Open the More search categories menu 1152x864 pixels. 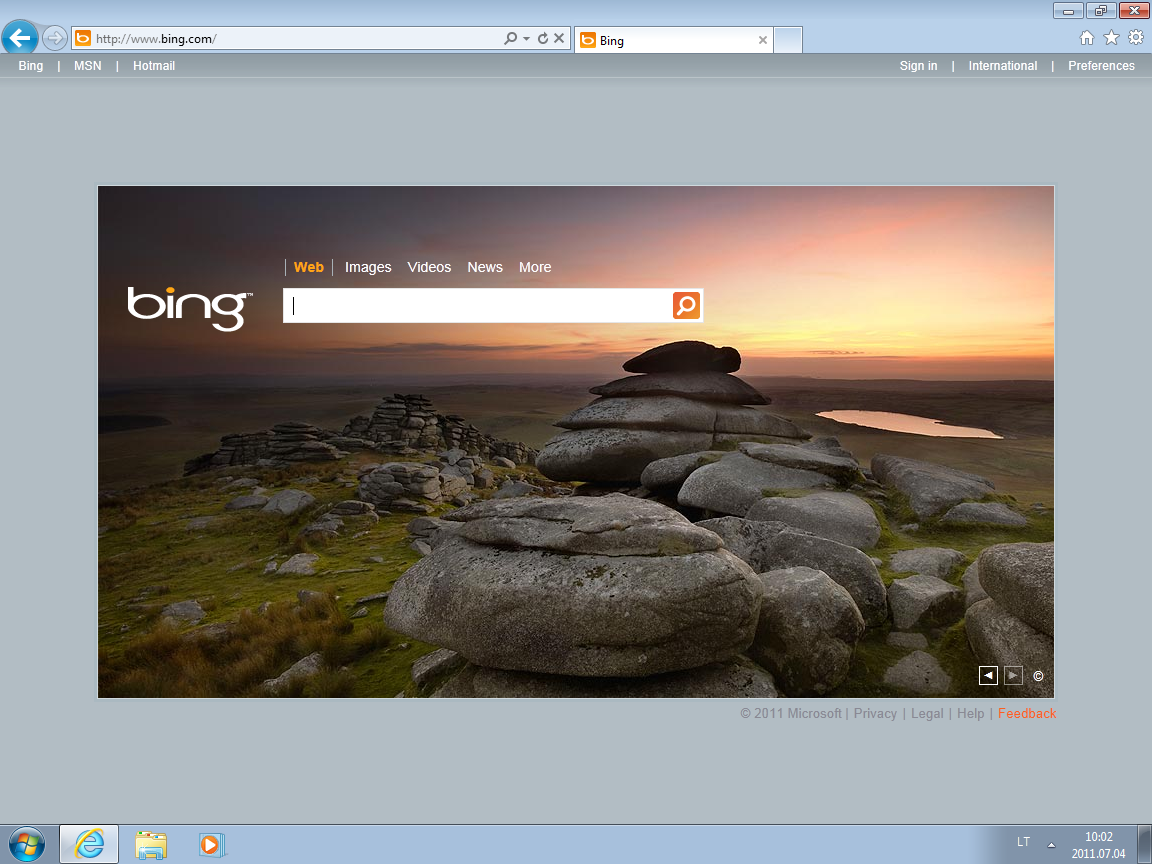[x=535, y=267]
